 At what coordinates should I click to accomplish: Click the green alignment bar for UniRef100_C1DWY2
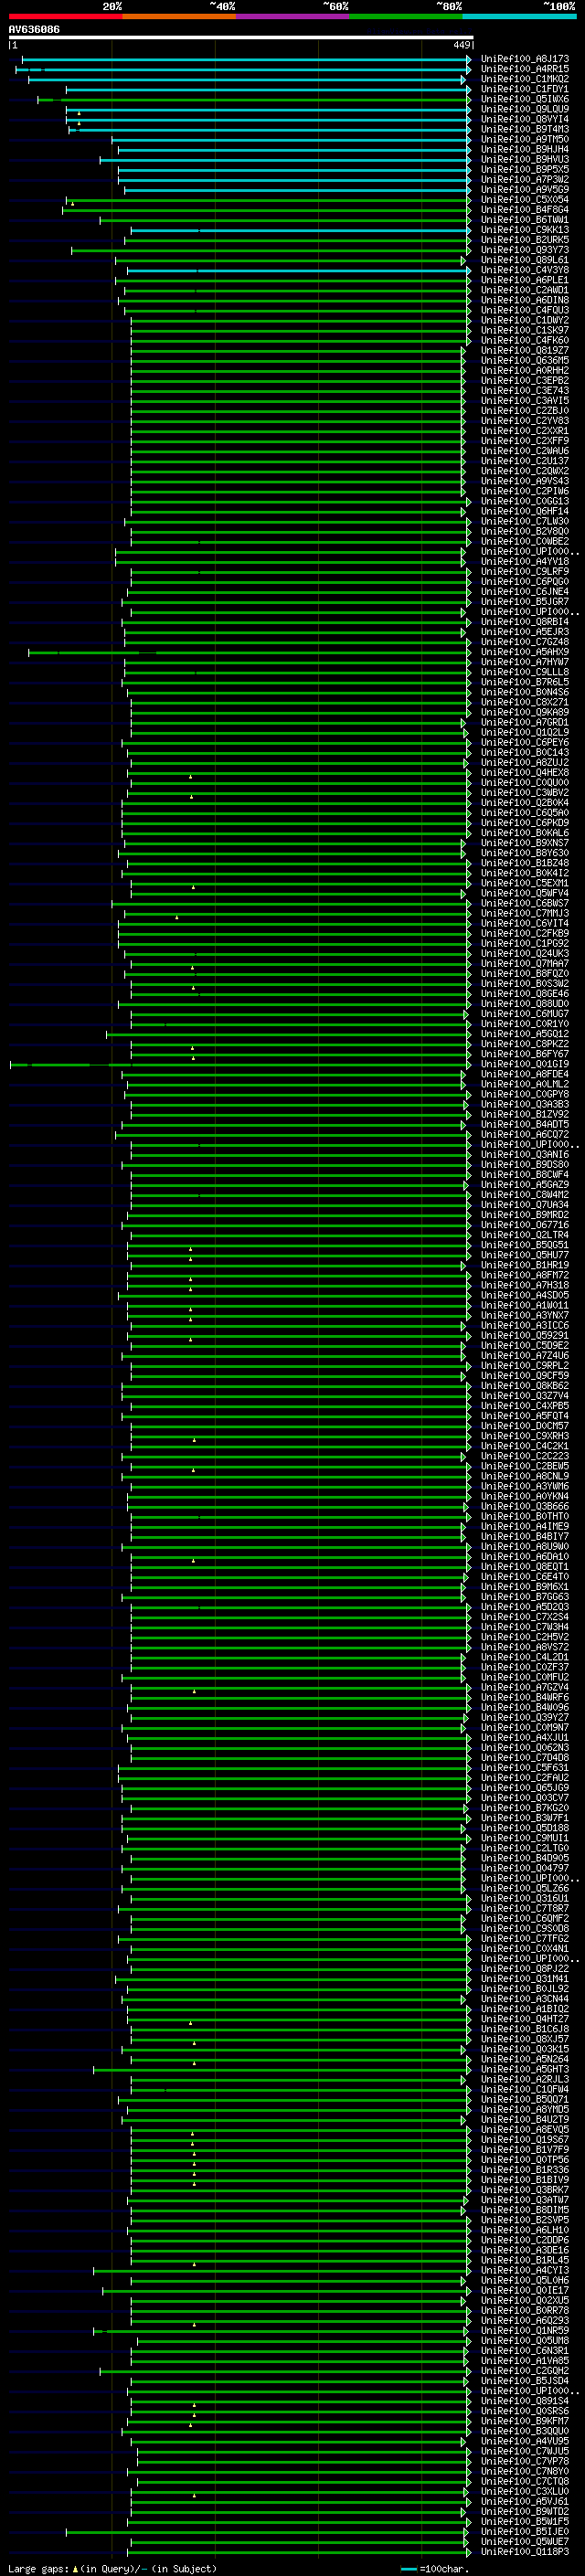(299, 321)
